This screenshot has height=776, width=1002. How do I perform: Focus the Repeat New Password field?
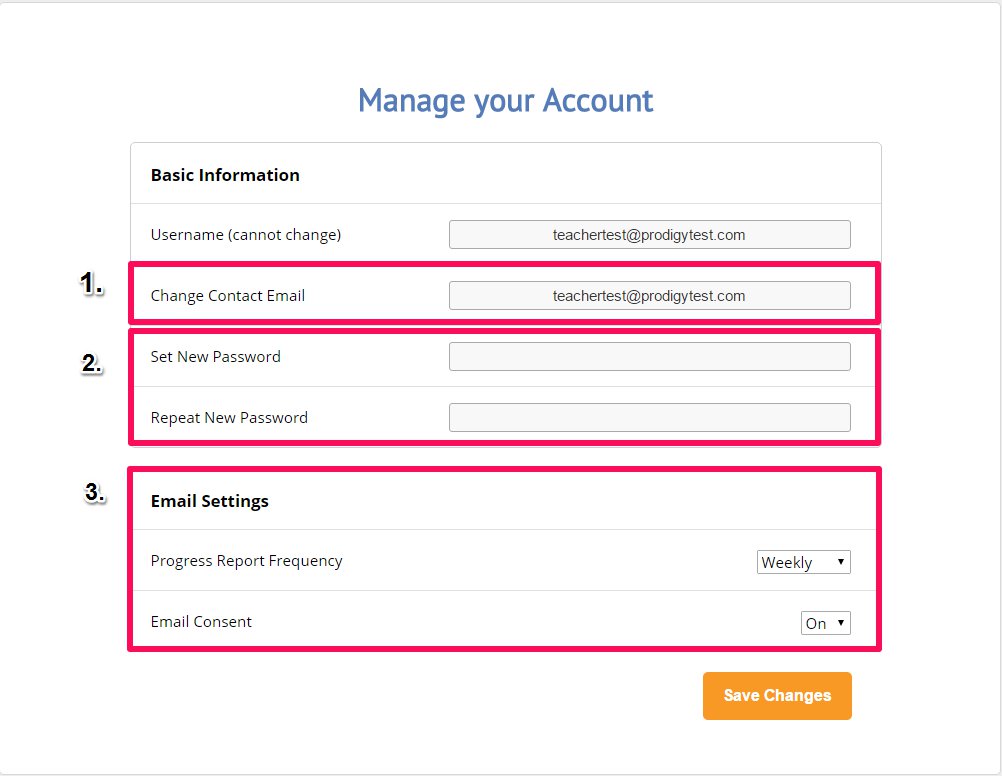coord(649,417)
